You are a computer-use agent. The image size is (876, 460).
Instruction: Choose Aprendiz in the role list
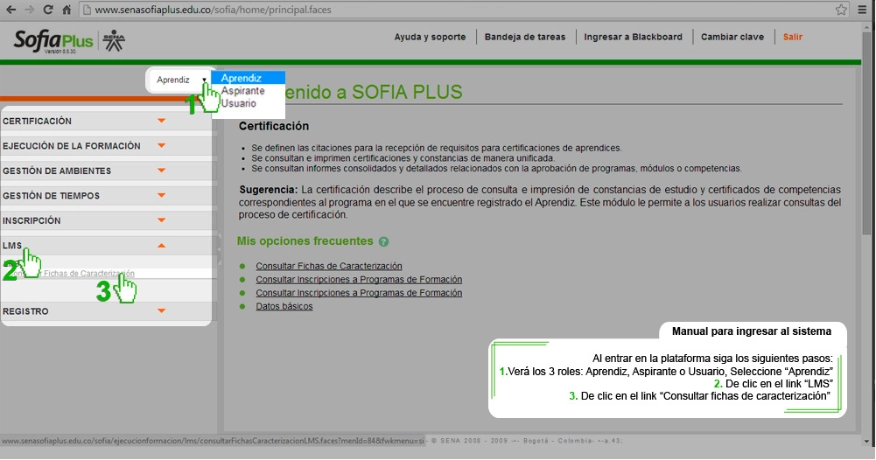(248, 78)
